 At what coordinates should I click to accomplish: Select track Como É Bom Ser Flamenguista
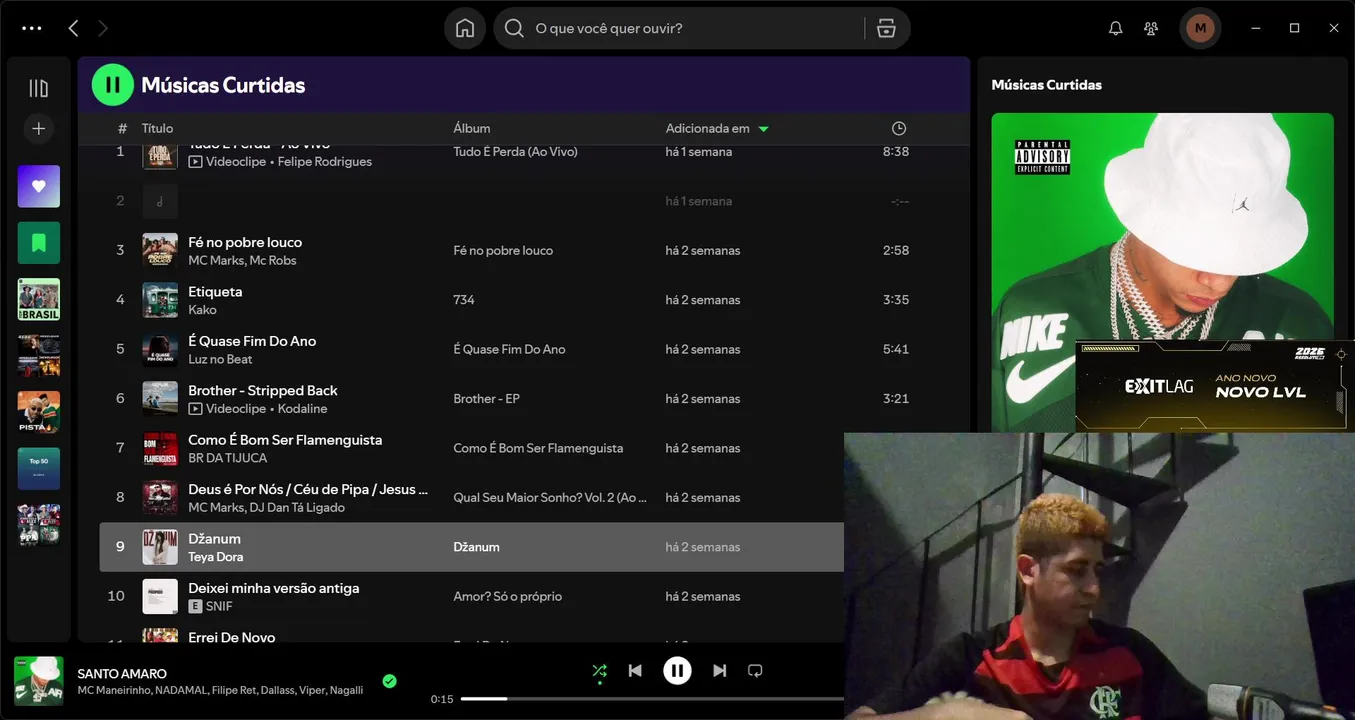(x=285, y=440)
